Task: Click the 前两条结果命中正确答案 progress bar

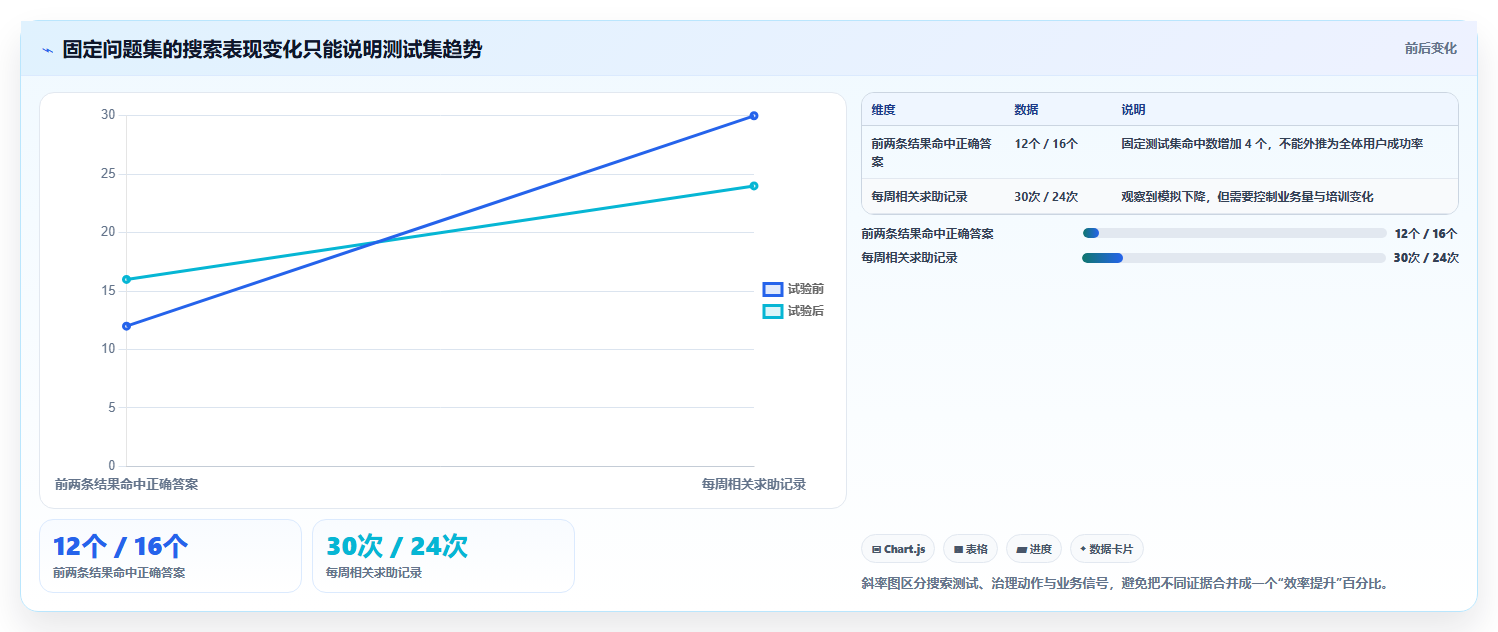Action: pyautogui.click(x=1234, y=233)
